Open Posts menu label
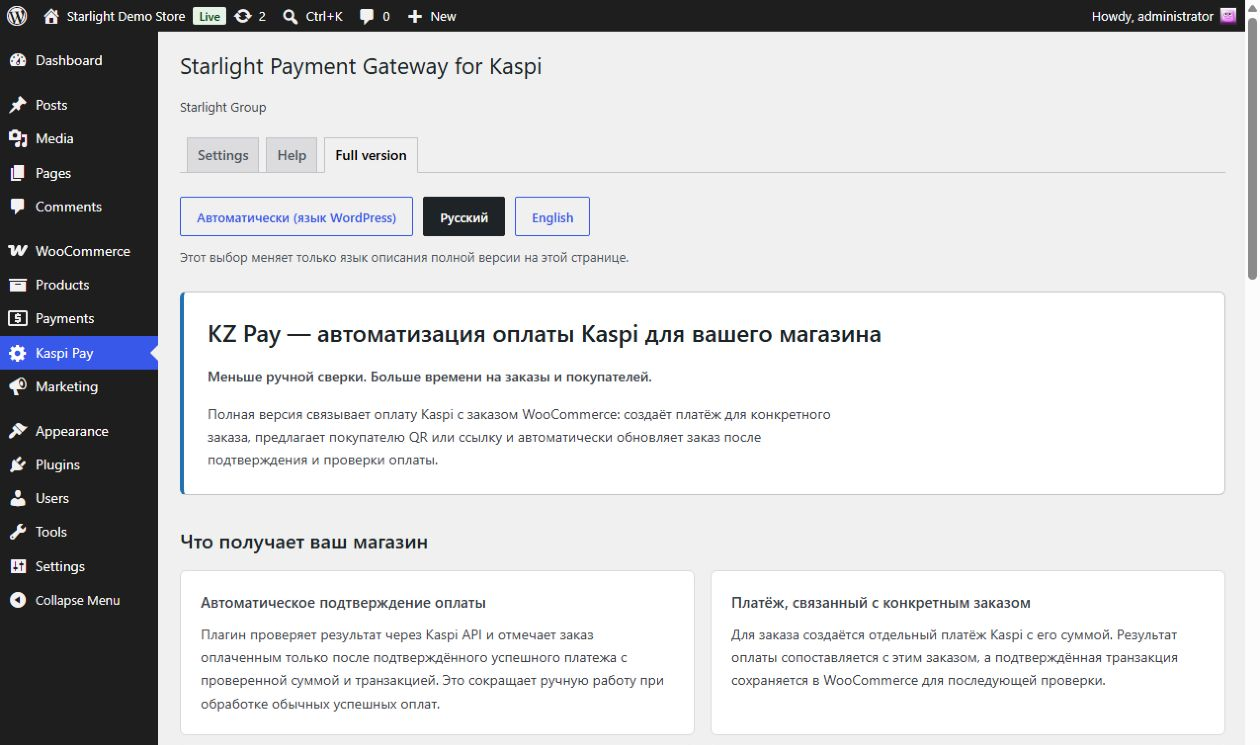The height and width of the screenshot is (745, 1260). tap(52, 105)
